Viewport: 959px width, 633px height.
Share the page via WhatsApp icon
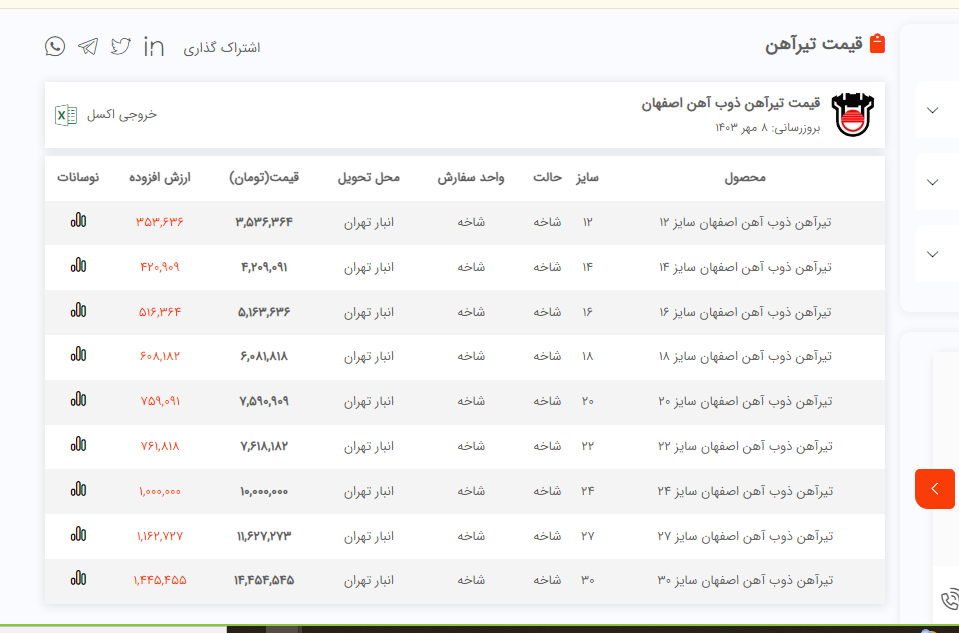click(x=55, y=46)
